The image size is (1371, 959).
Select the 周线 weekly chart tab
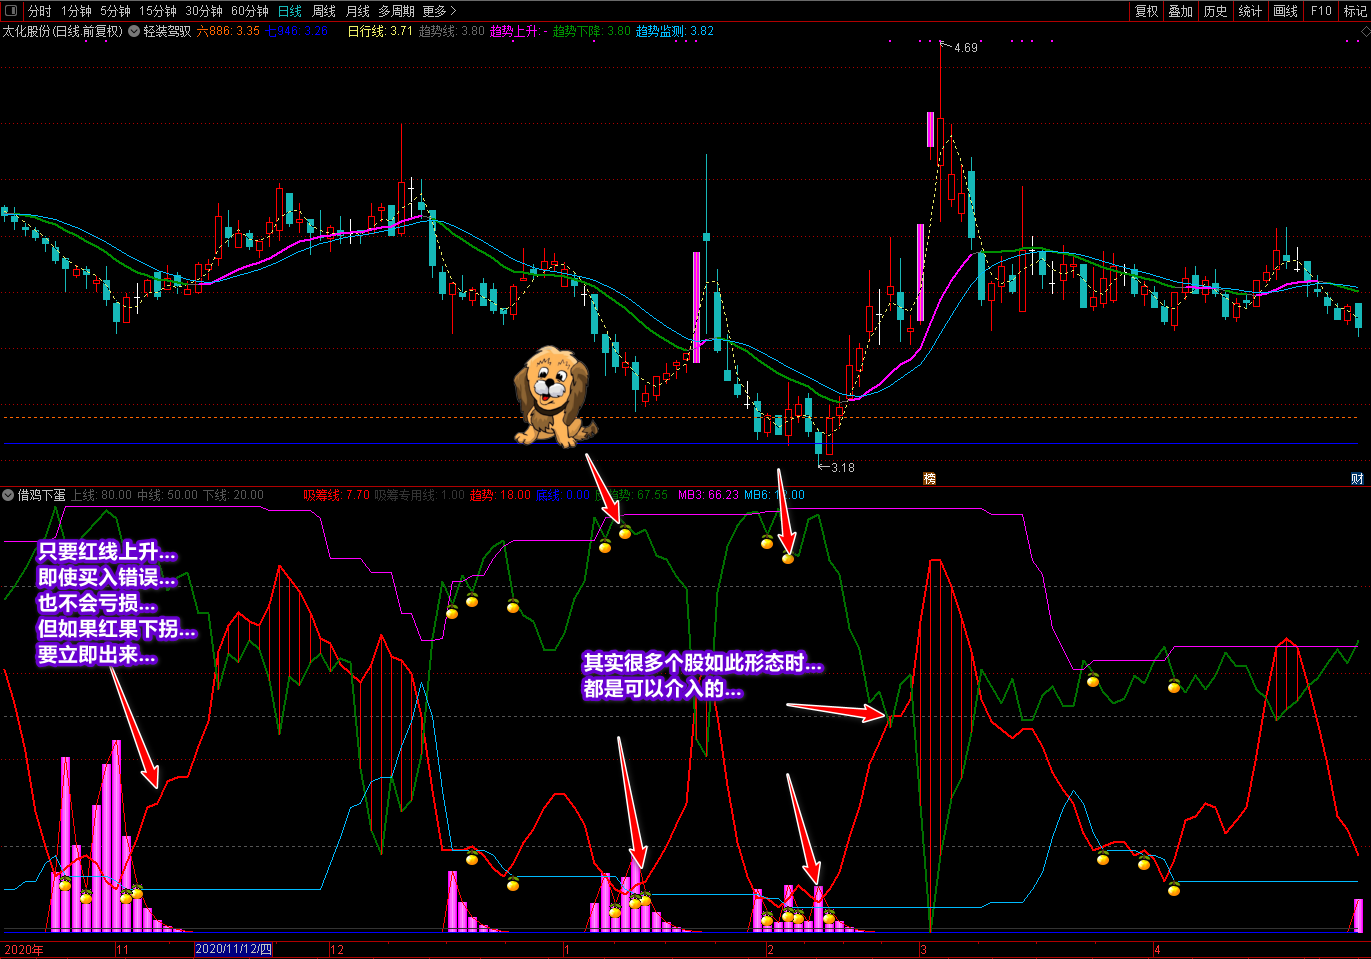(324, 11)
